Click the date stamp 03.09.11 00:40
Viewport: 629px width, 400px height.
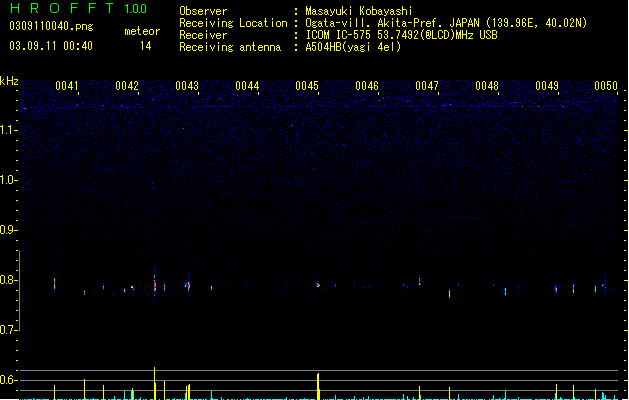pos(51,46)
